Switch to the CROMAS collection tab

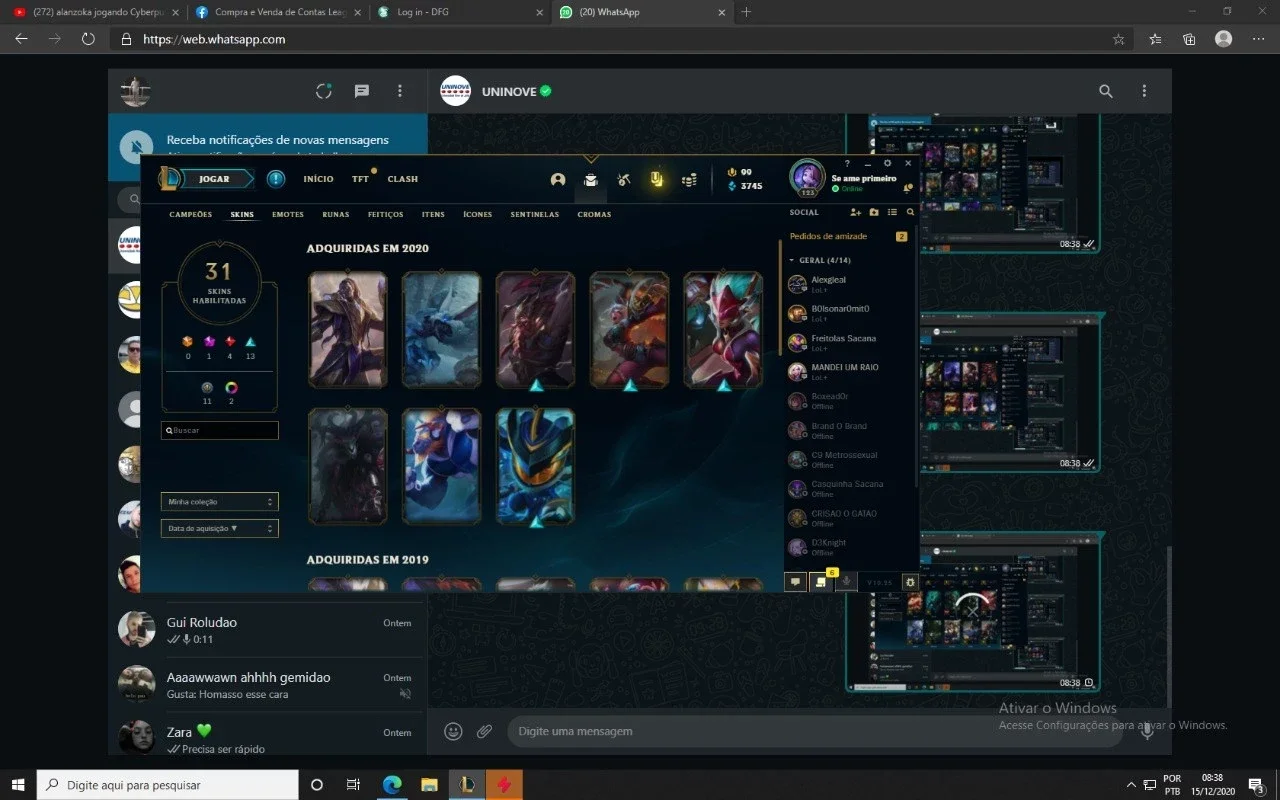(594, 215)
